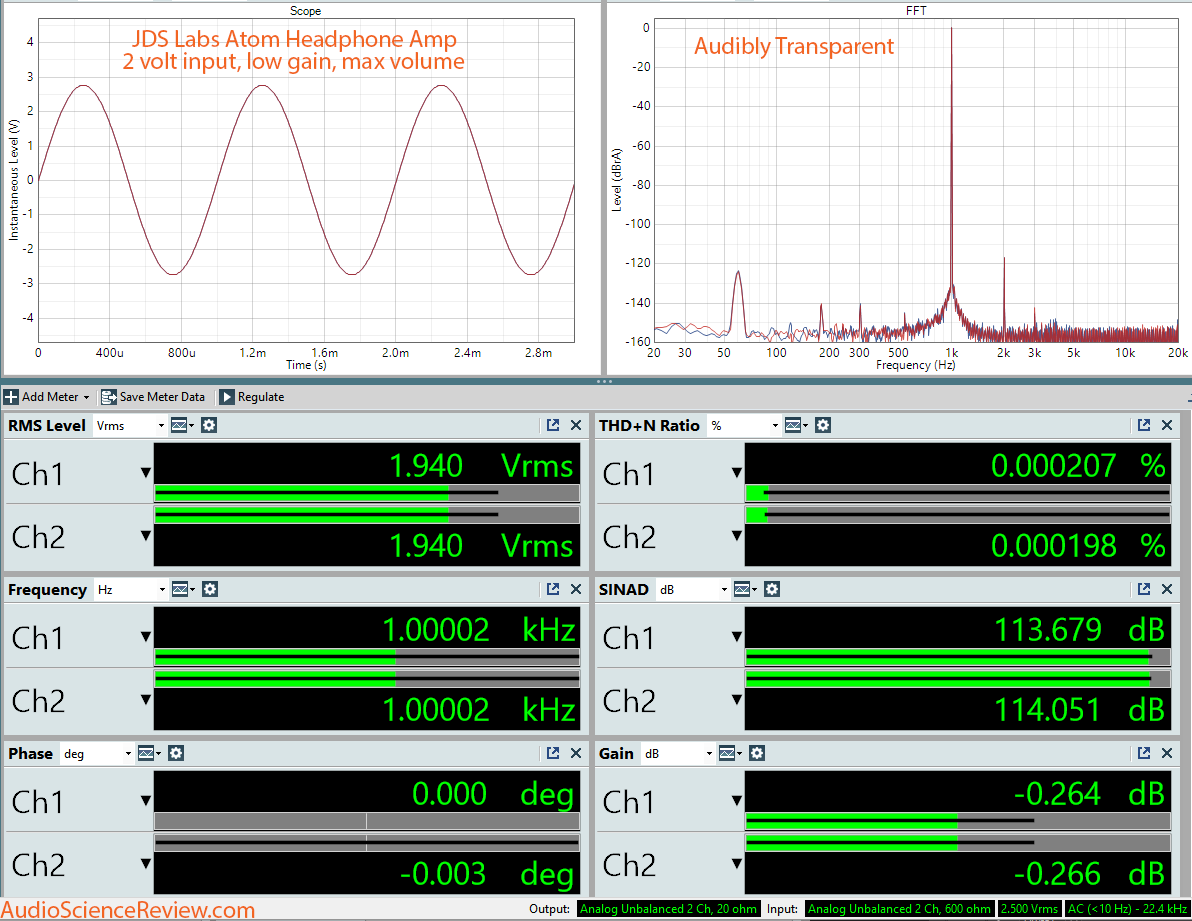Click the splitter handle between graphs and meters
The height and width of the screenshot is (921, 1192).
[604, 381]
